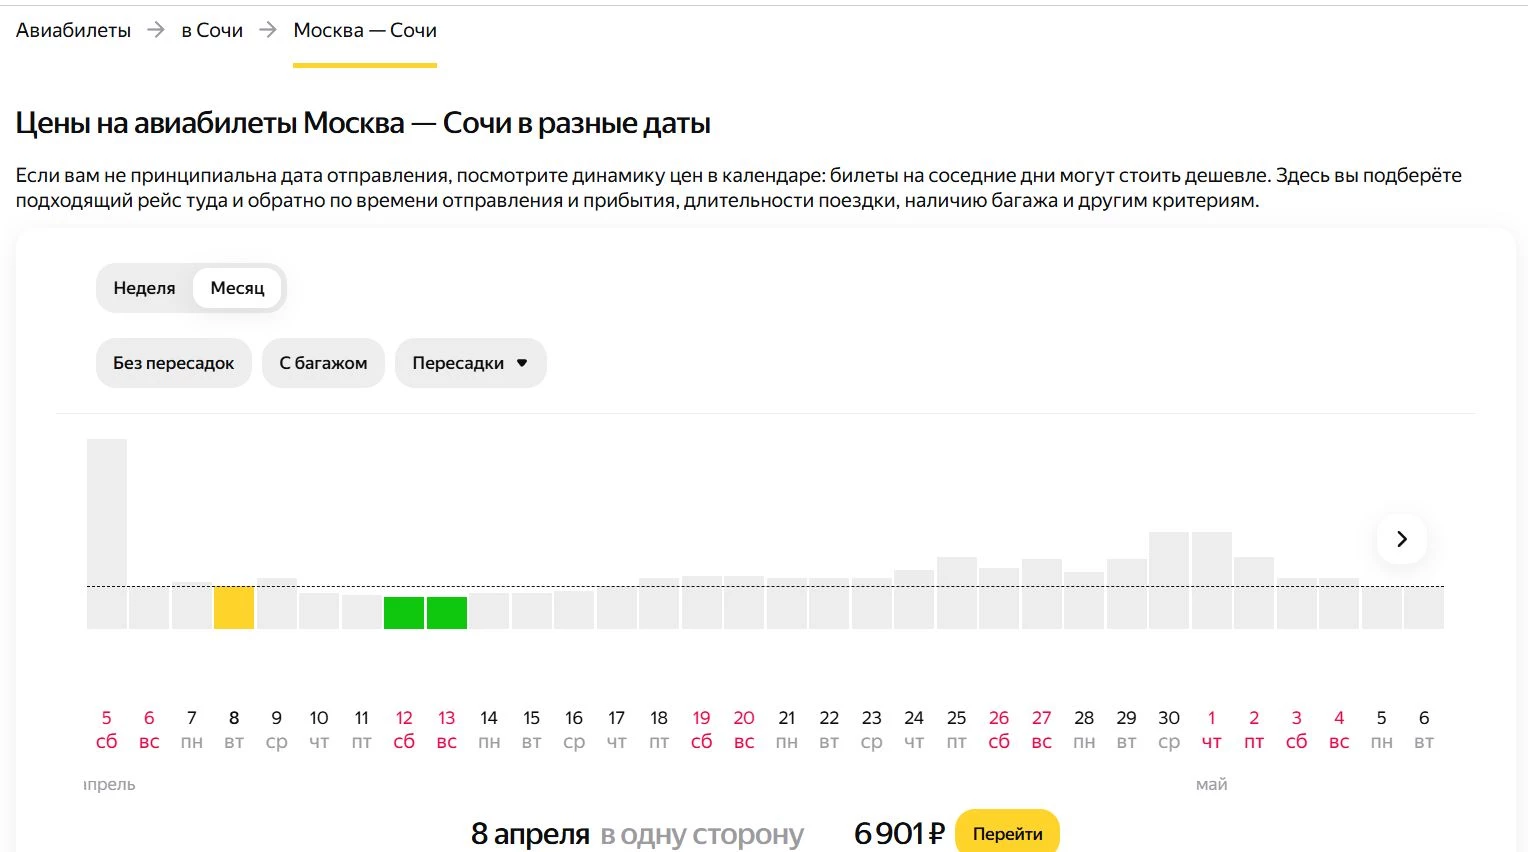1528x852 pixels.
Task: Click date label 16 ср
Action: click(x=574, y=730)
